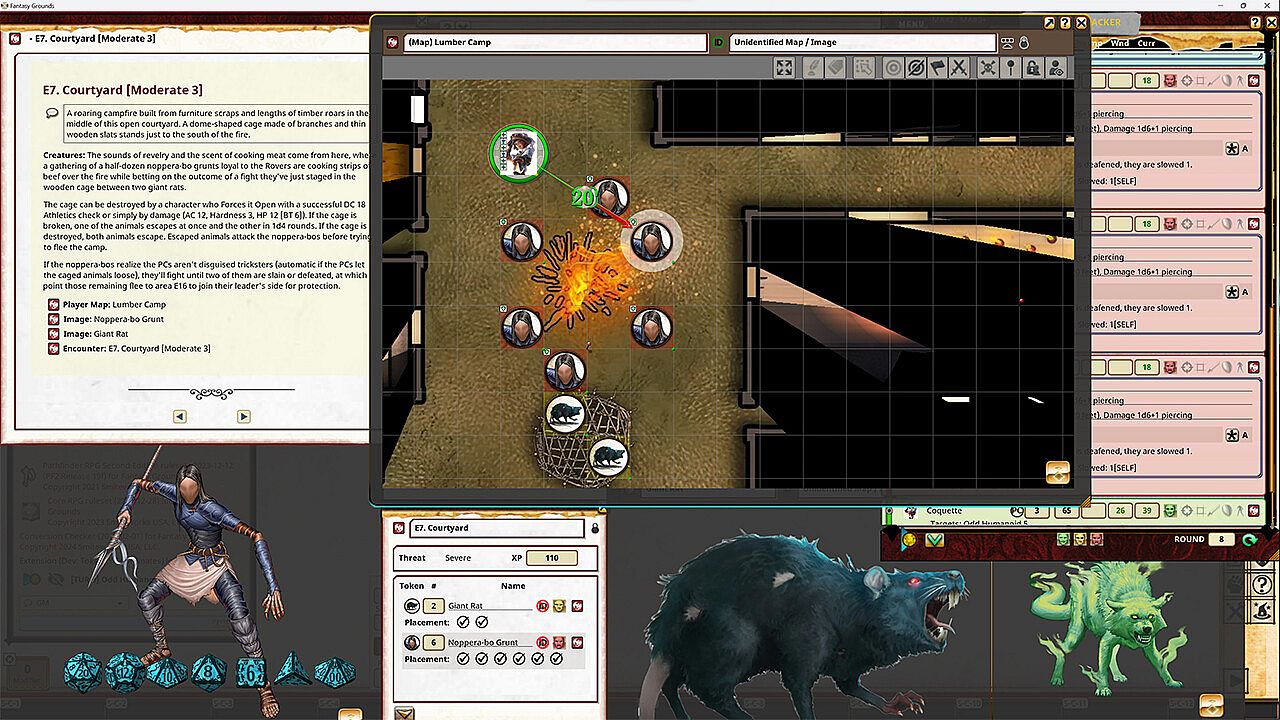Toggle the ID icon for Noppera-bo Grunt

pyautogui.click(x=542, y=642)
